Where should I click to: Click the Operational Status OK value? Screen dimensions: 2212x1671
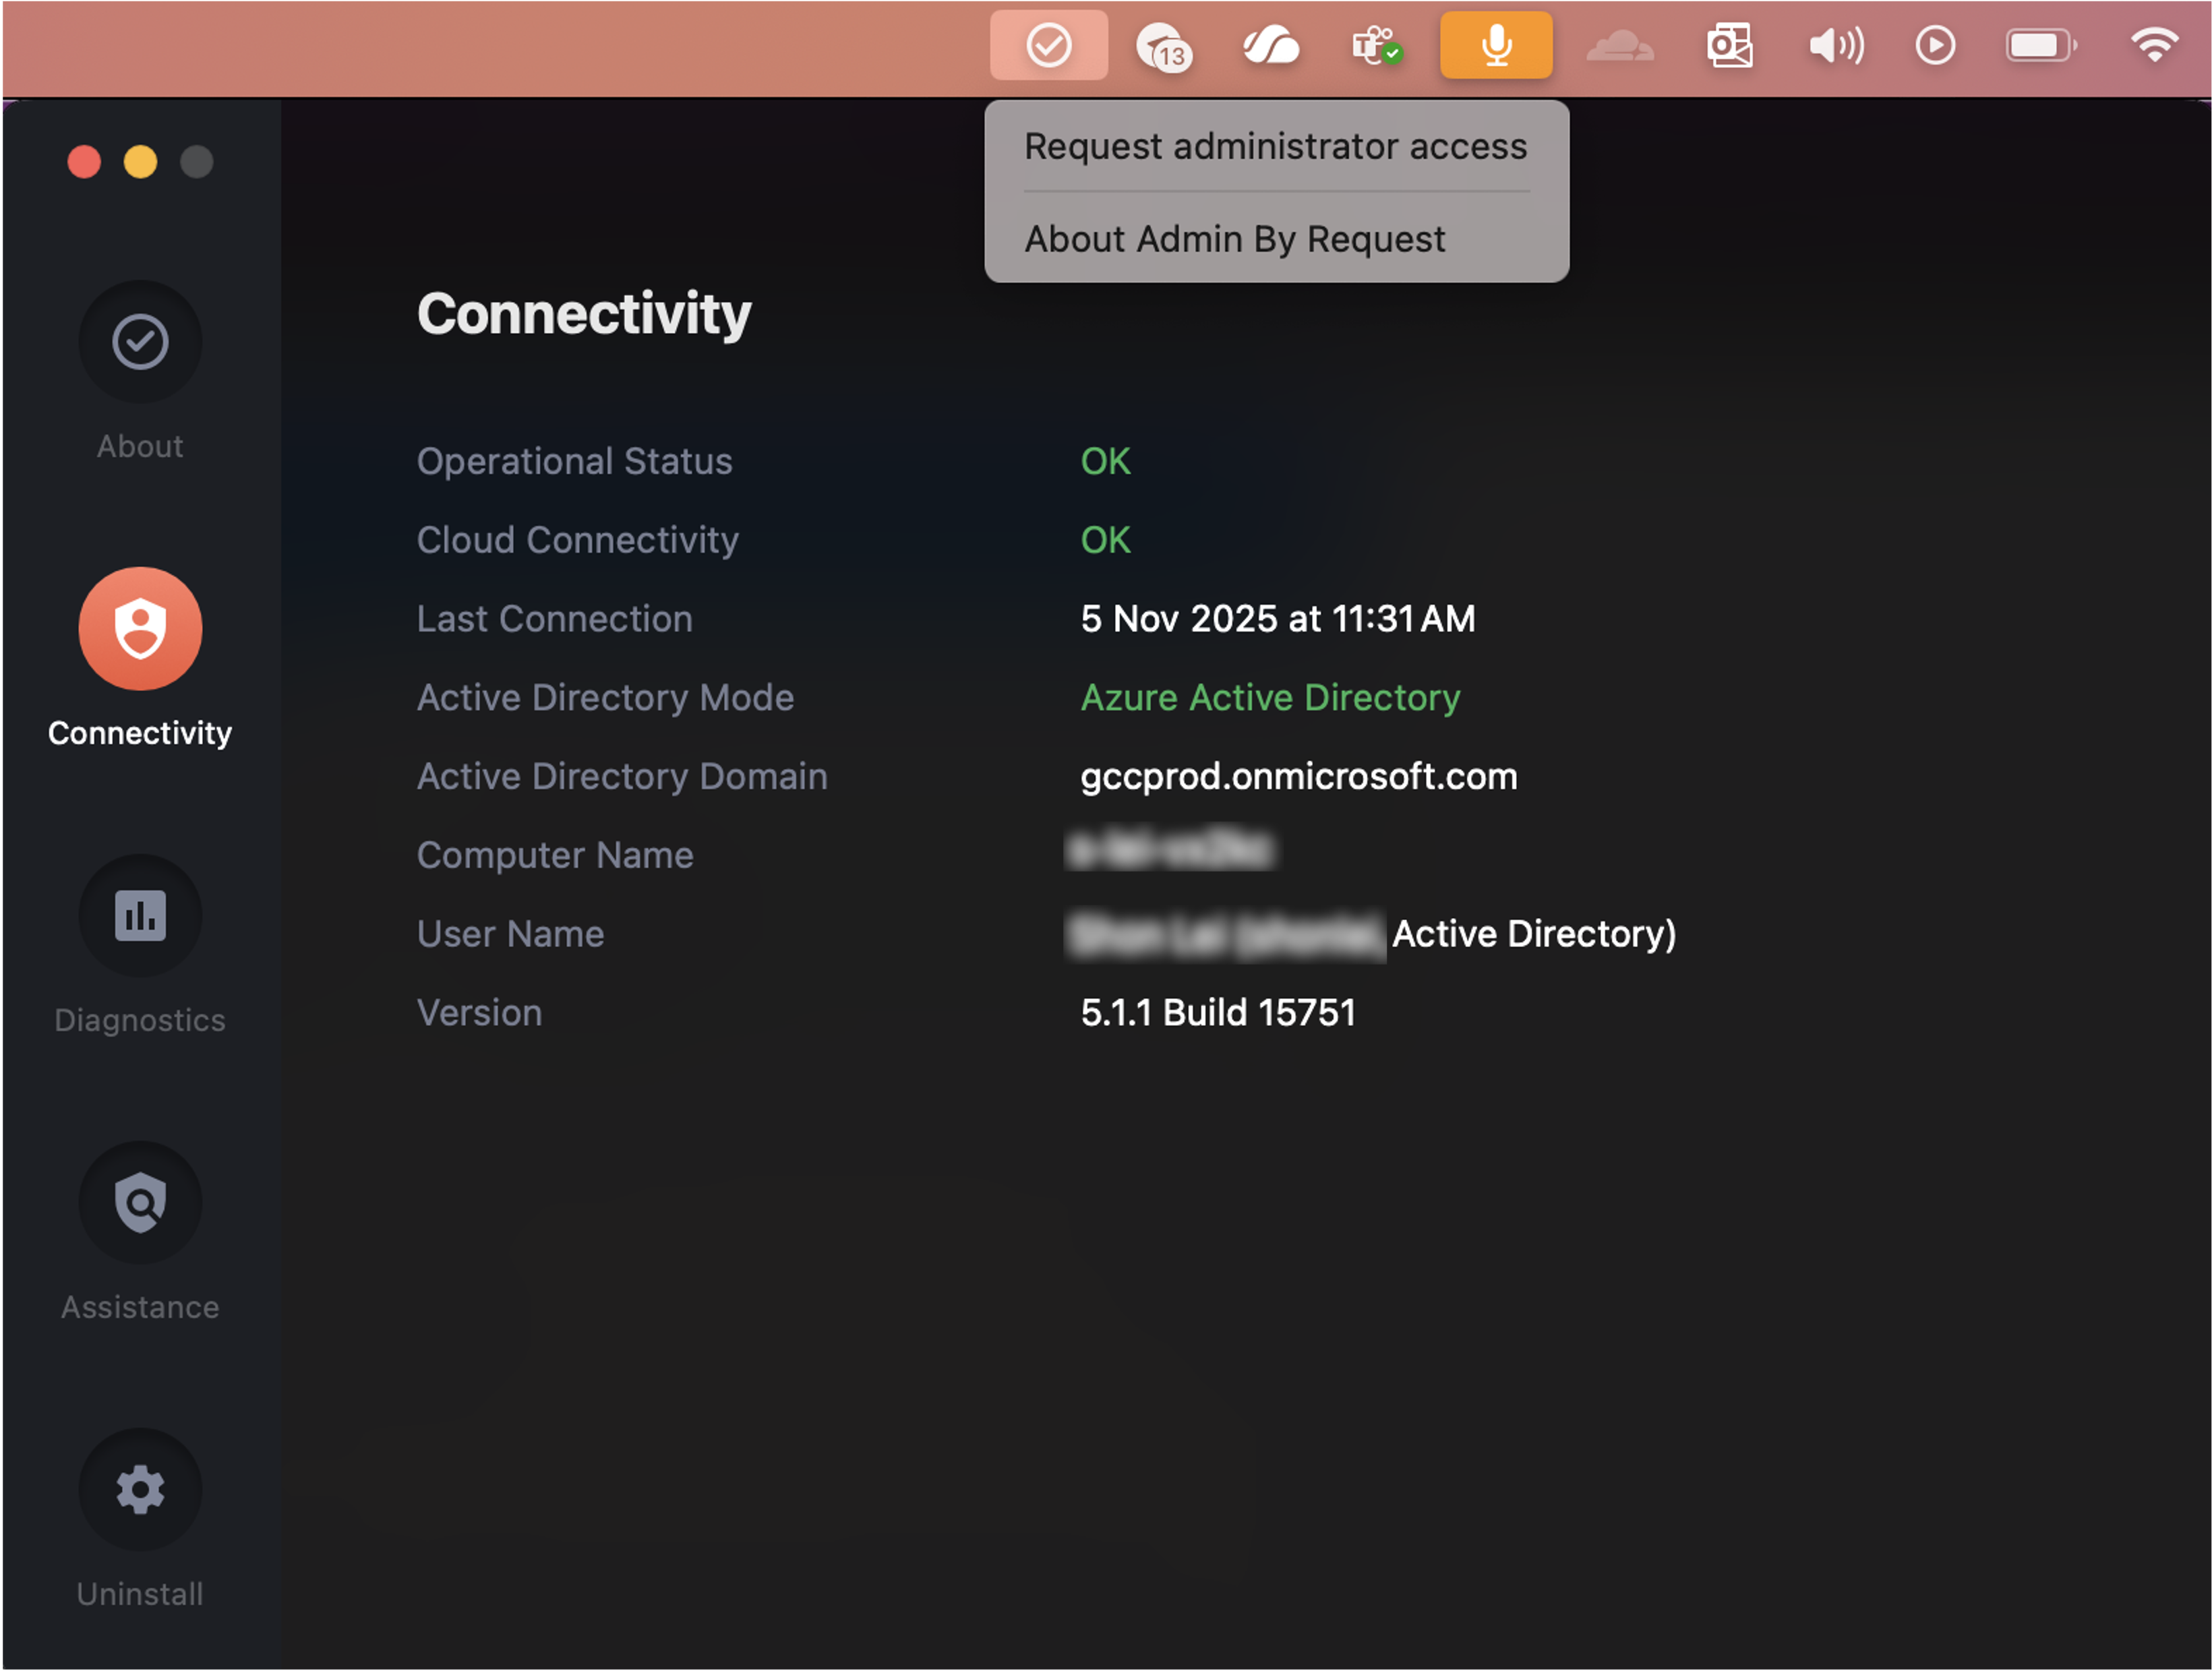[1105, 462]
